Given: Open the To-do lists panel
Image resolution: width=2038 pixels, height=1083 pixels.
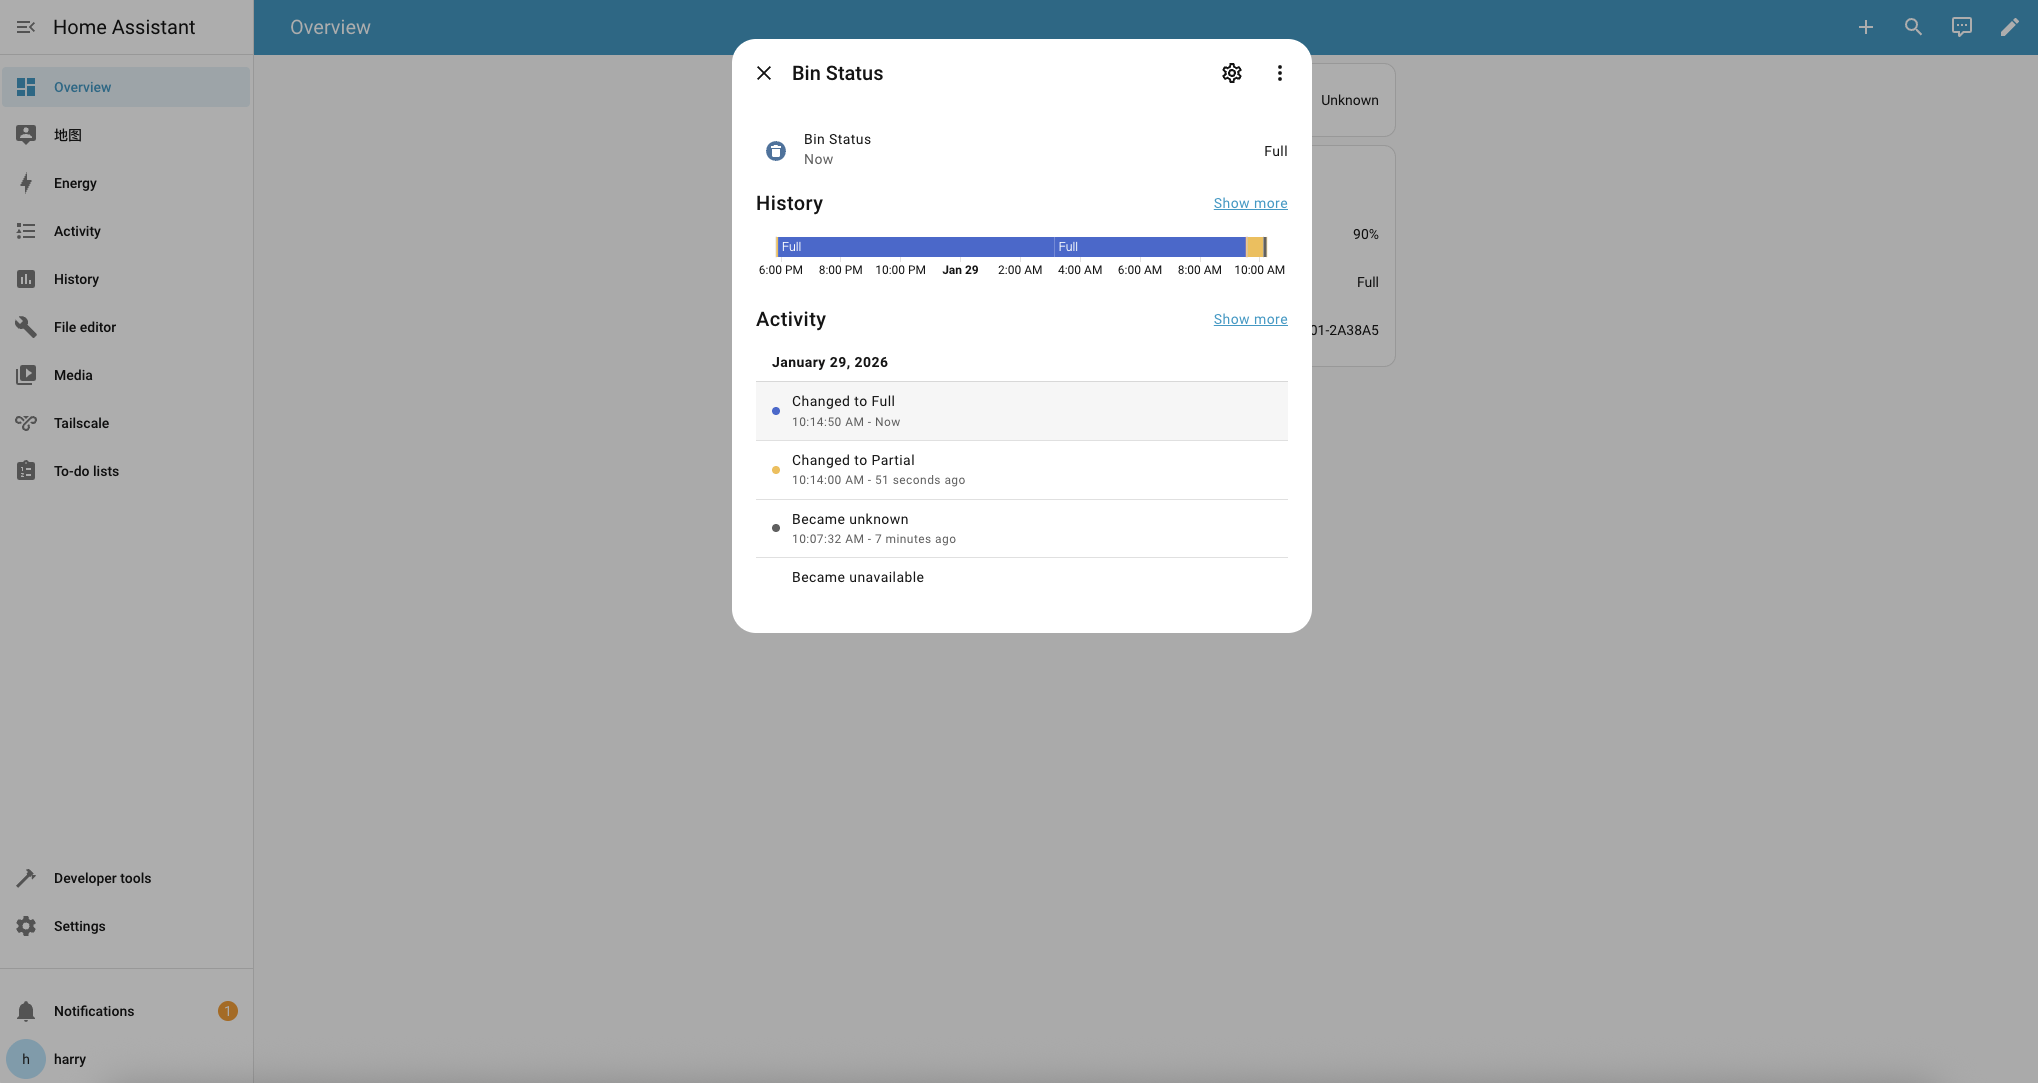Looking at the screenshot, I should click(x=86, y=471).
